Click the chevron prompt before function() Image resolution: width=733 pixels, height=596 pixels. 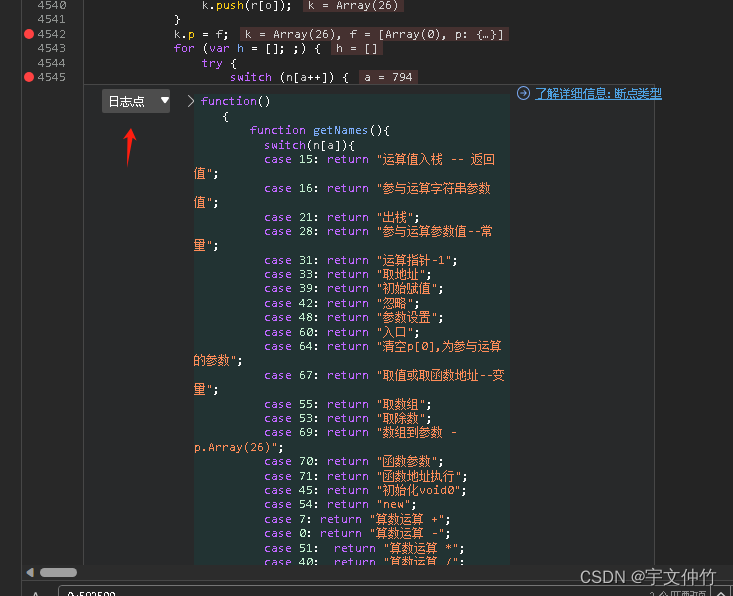(x=190, y=101)
